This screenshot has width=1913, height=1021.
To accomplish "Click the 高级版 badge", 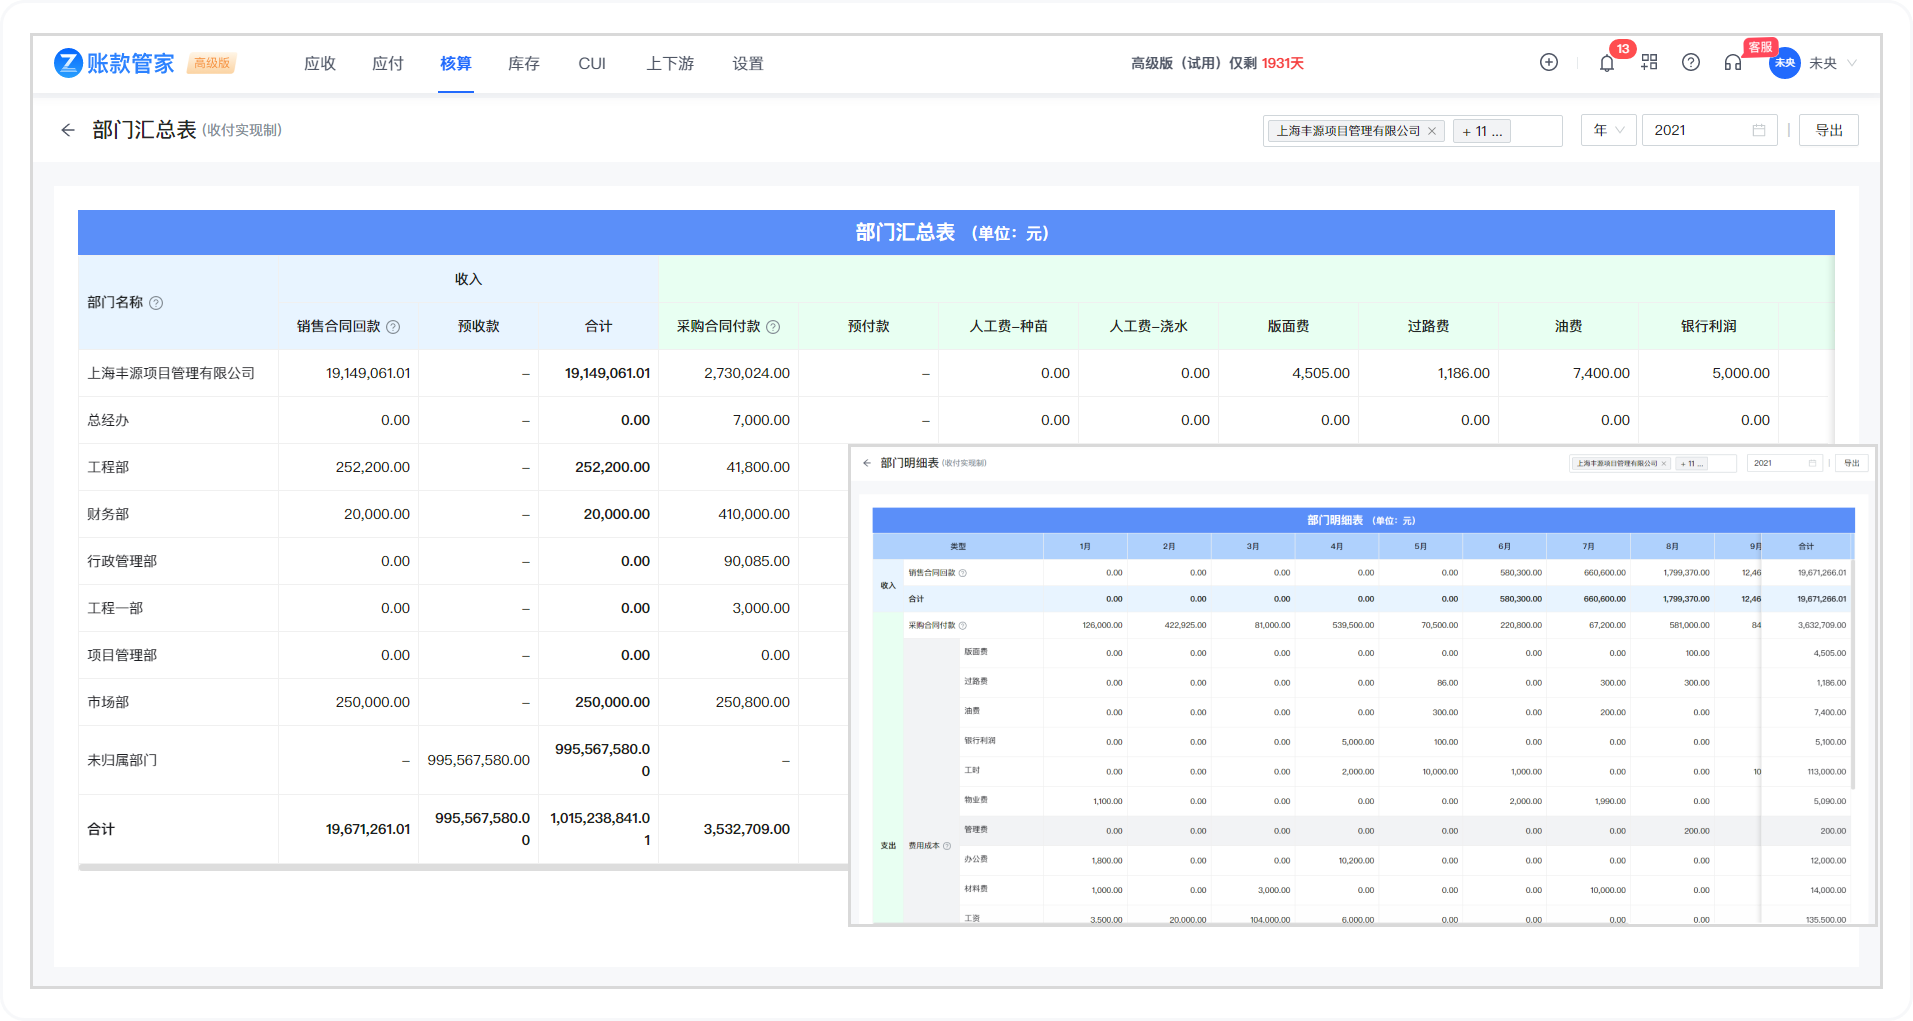I will [x=212, y=63].
